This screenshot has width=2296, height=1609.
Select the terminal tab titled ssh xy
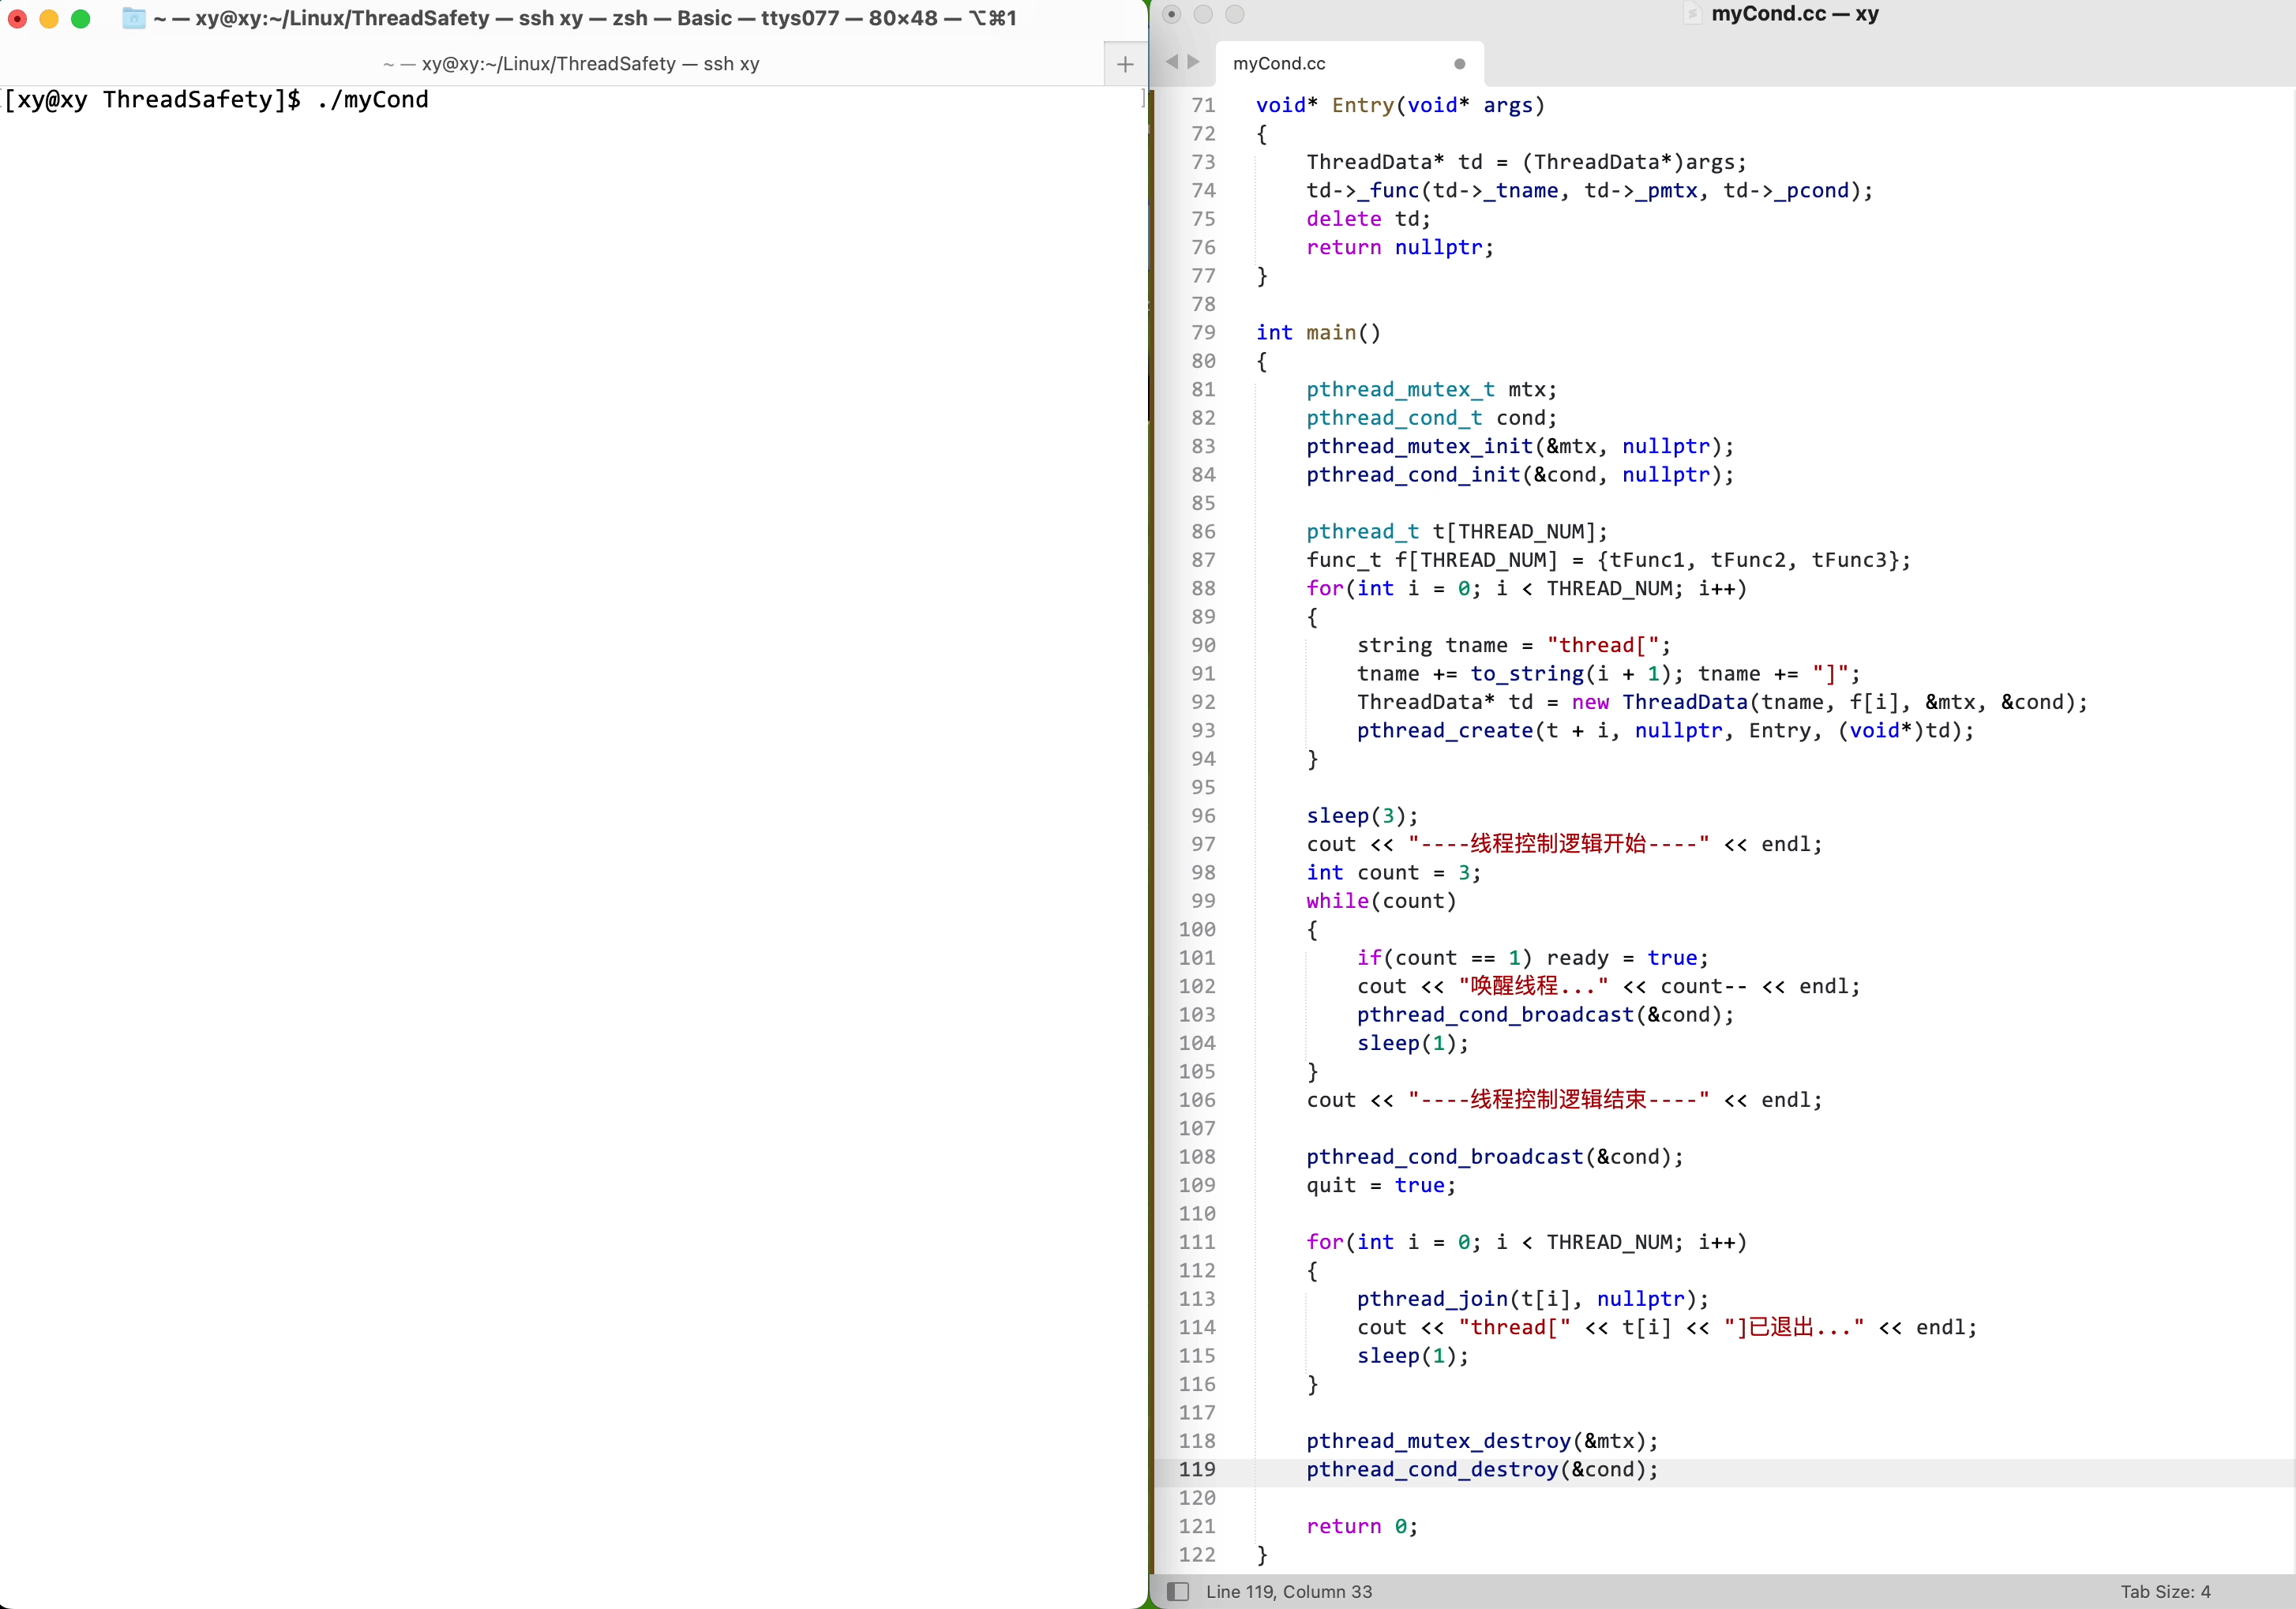coord(570,64)
